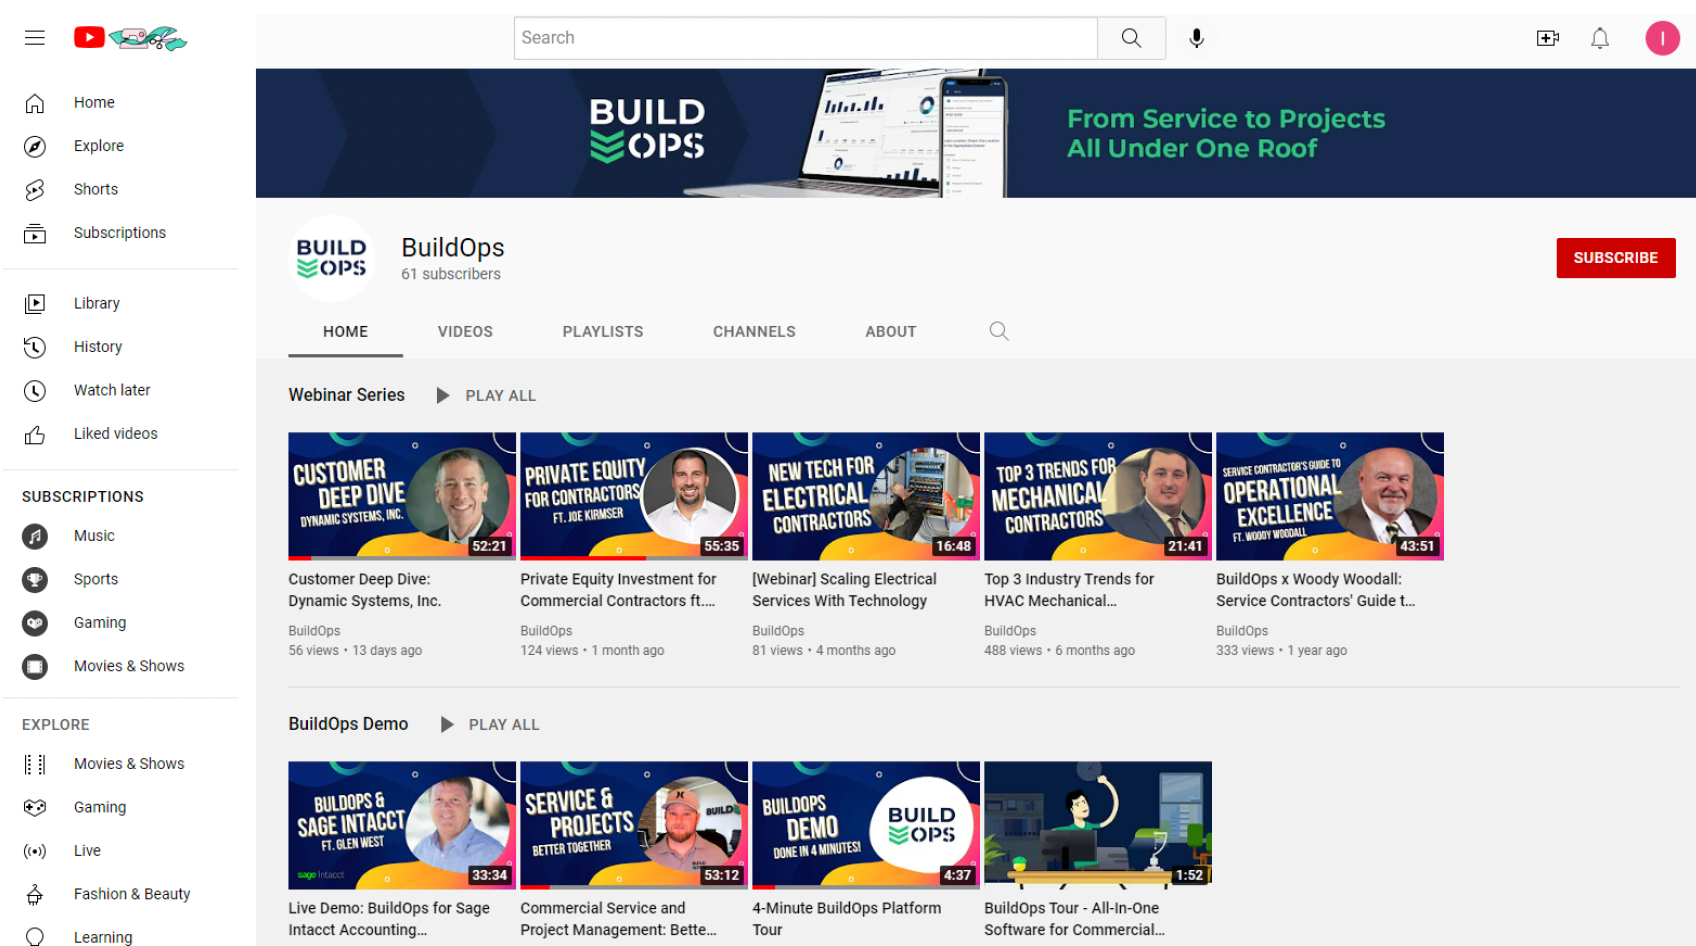
Task: Open the Webinar Series playlist title
Action: [x=347, y=395]
